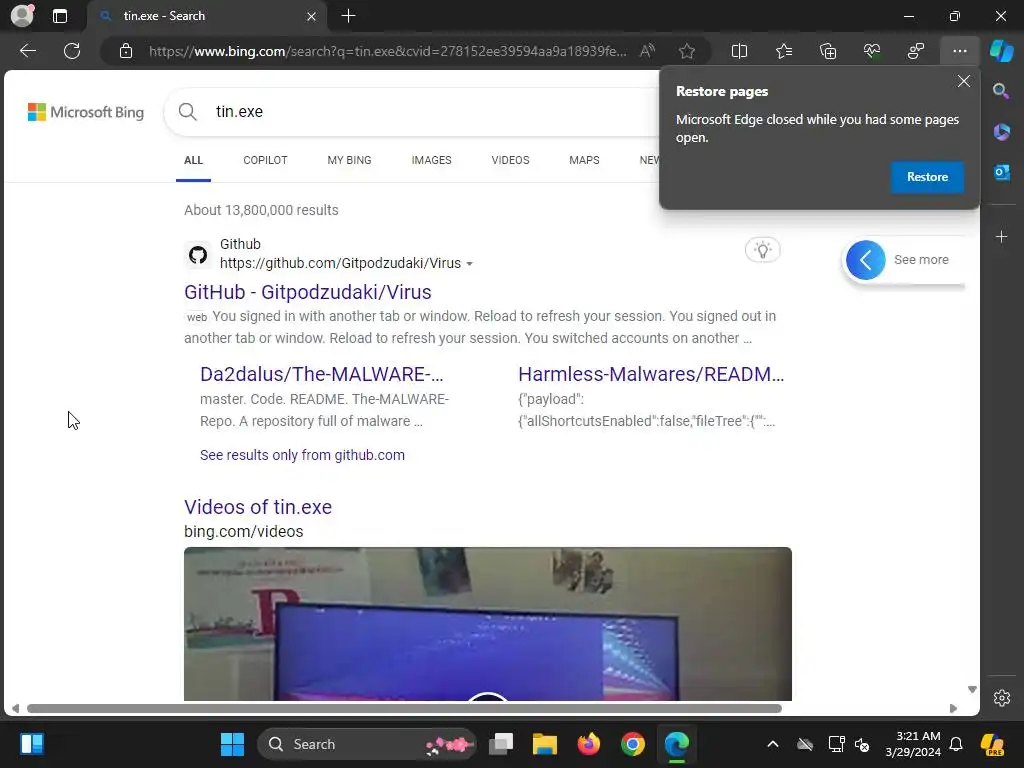Open Settings and more ellipsis menu
Screen dimensions: 1024x768
tap(959, 51)
